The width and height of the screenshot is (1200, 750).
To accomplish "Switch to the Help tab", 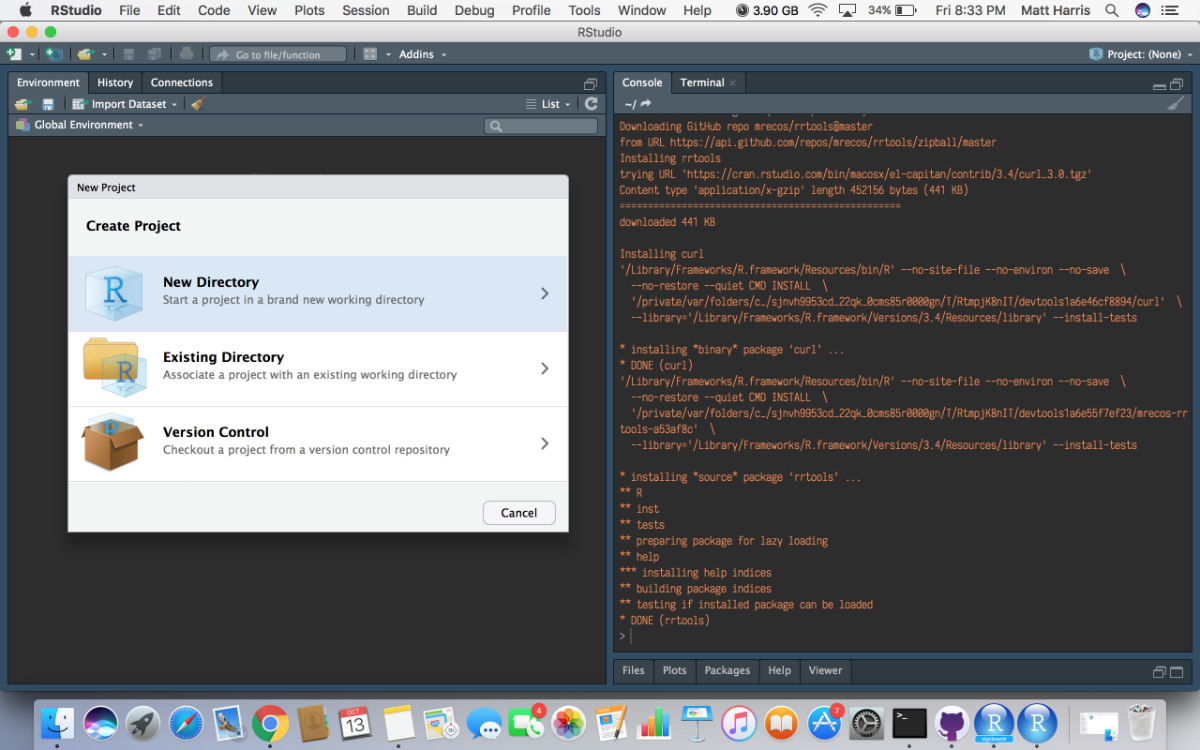I will (x=780, y=671).
